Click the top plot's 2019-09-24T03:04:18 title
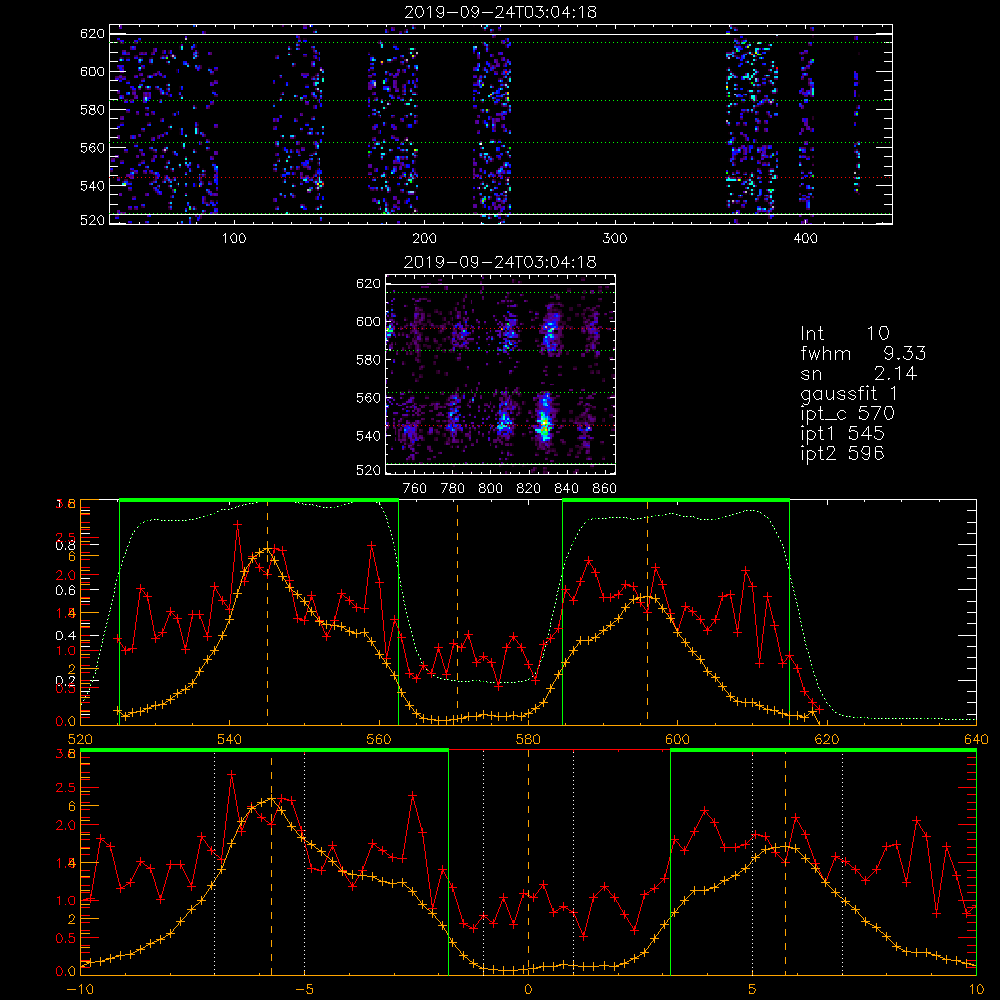The width and height of the screenshot is (1000, 1000). pos(501,12)
